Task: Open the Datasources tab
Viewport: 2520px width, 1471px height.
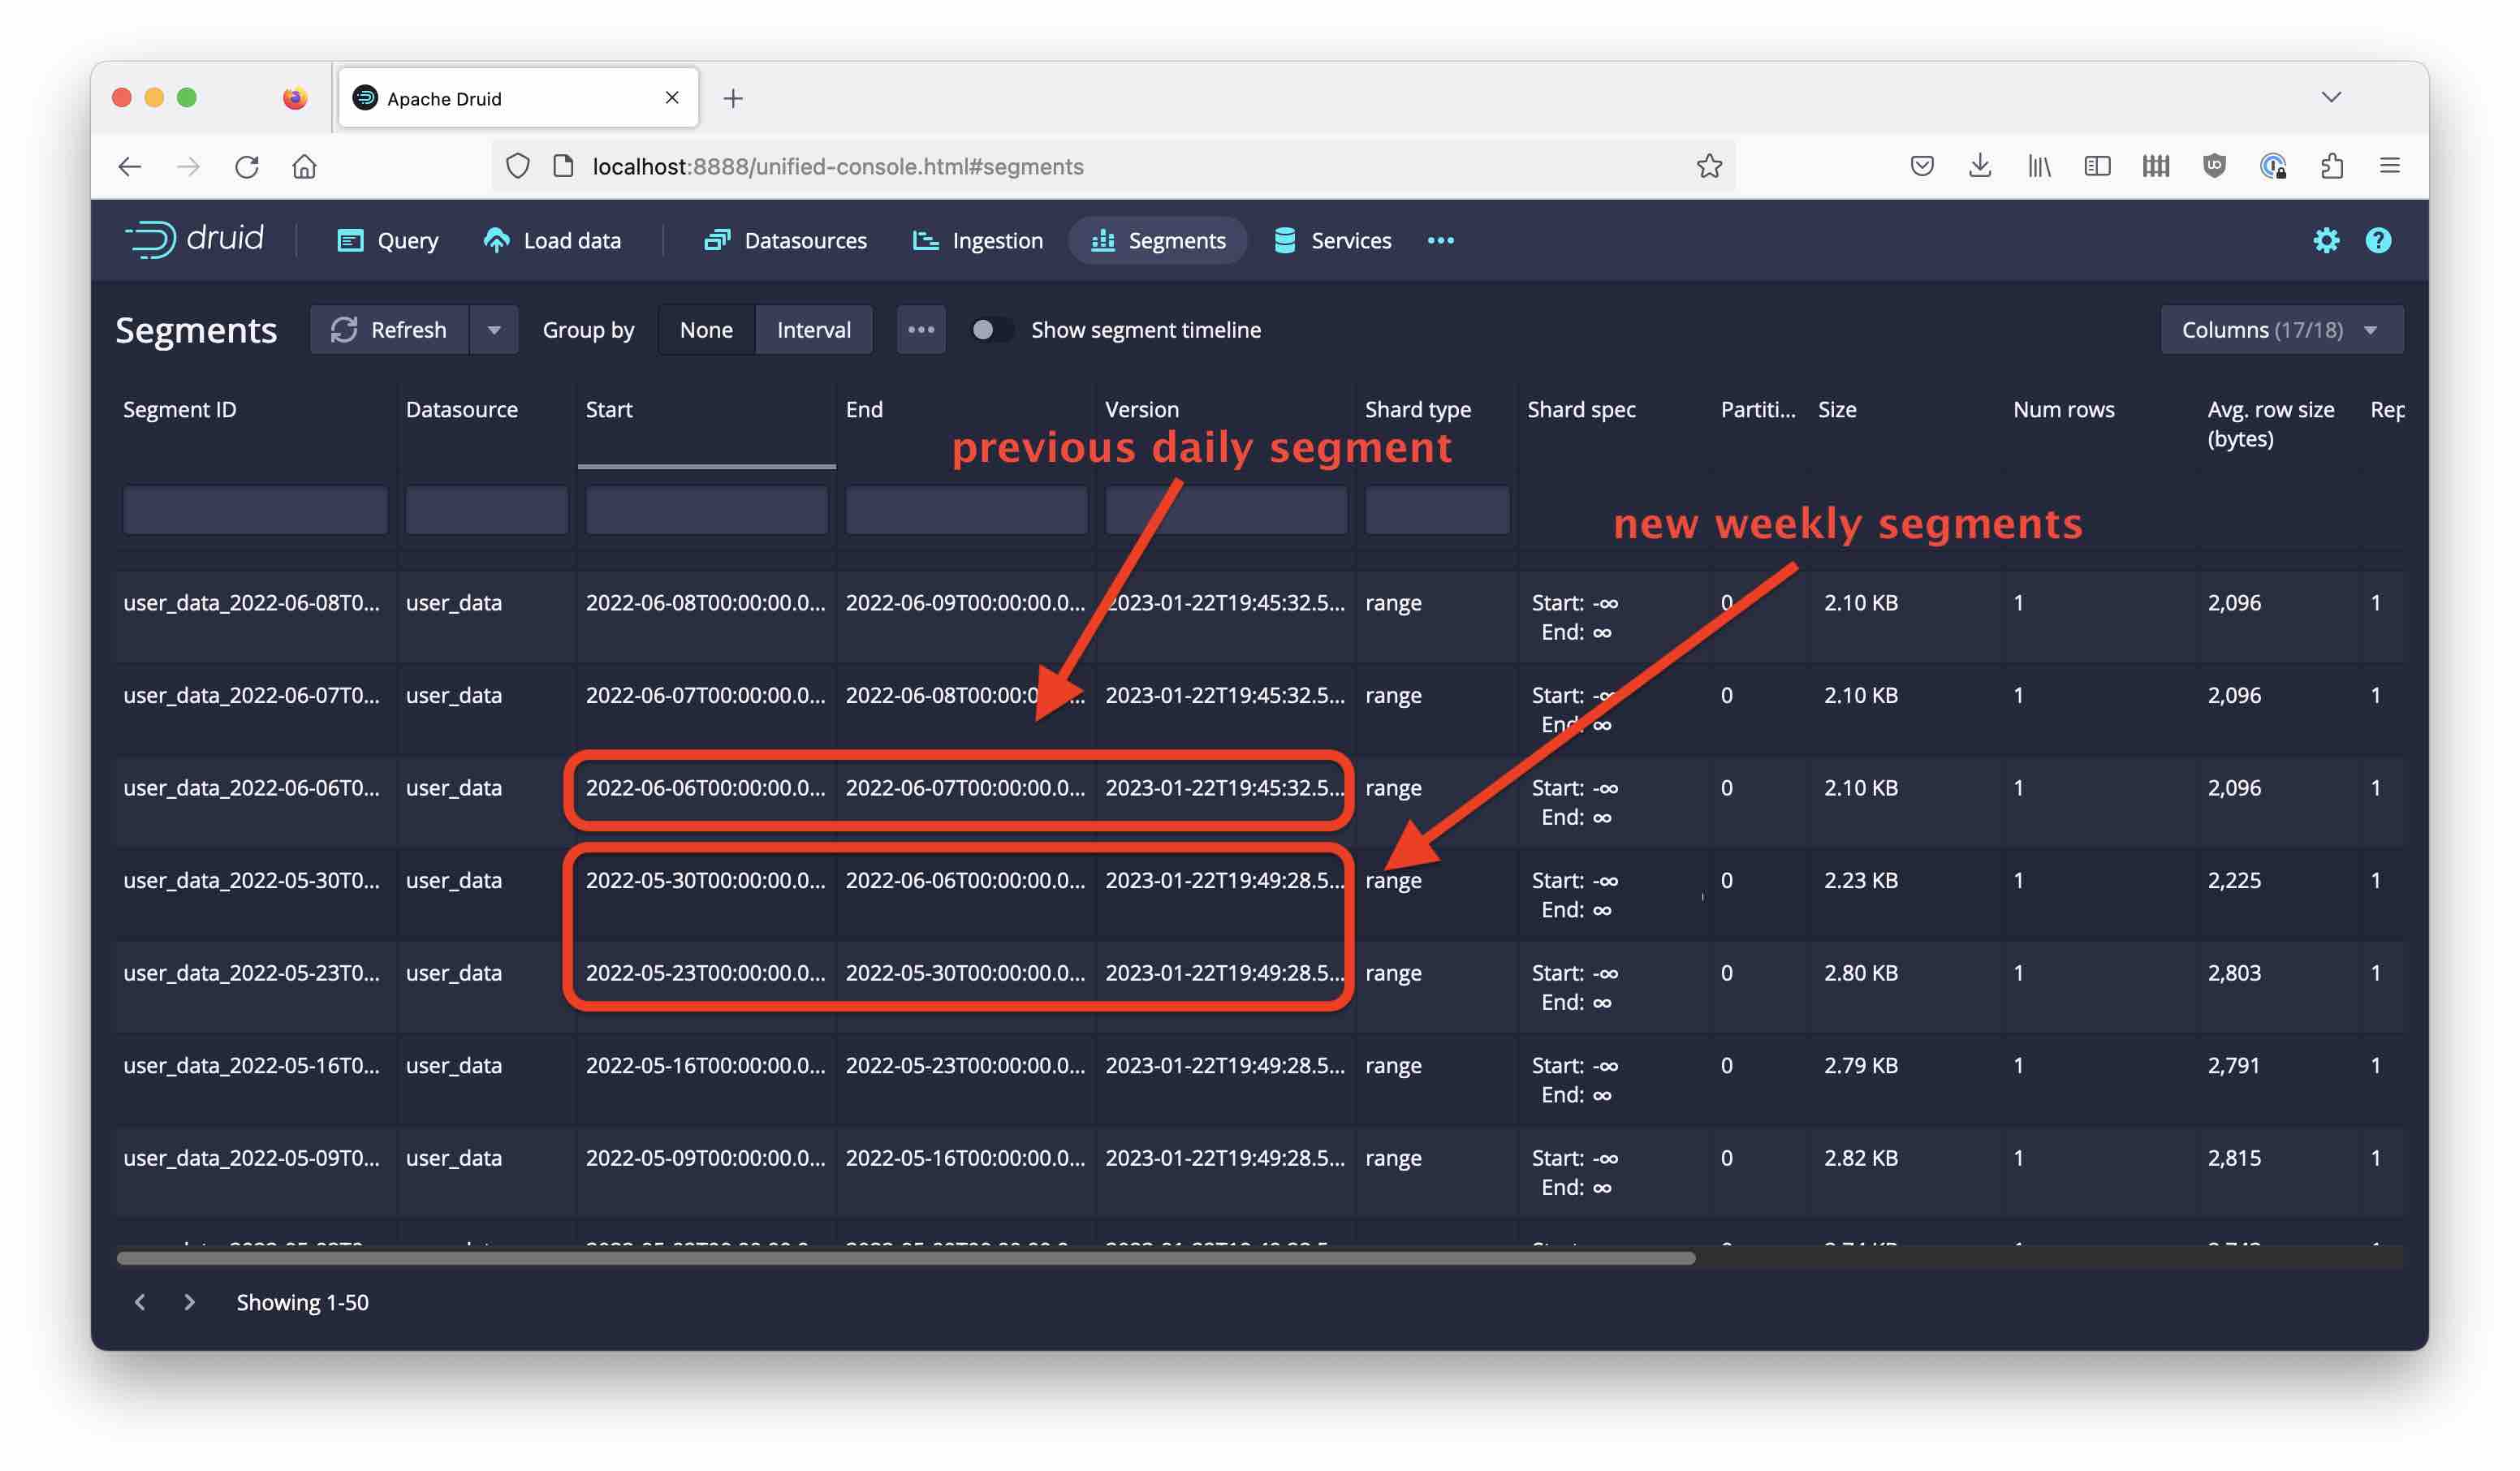Action: click(x=786, y=240)
